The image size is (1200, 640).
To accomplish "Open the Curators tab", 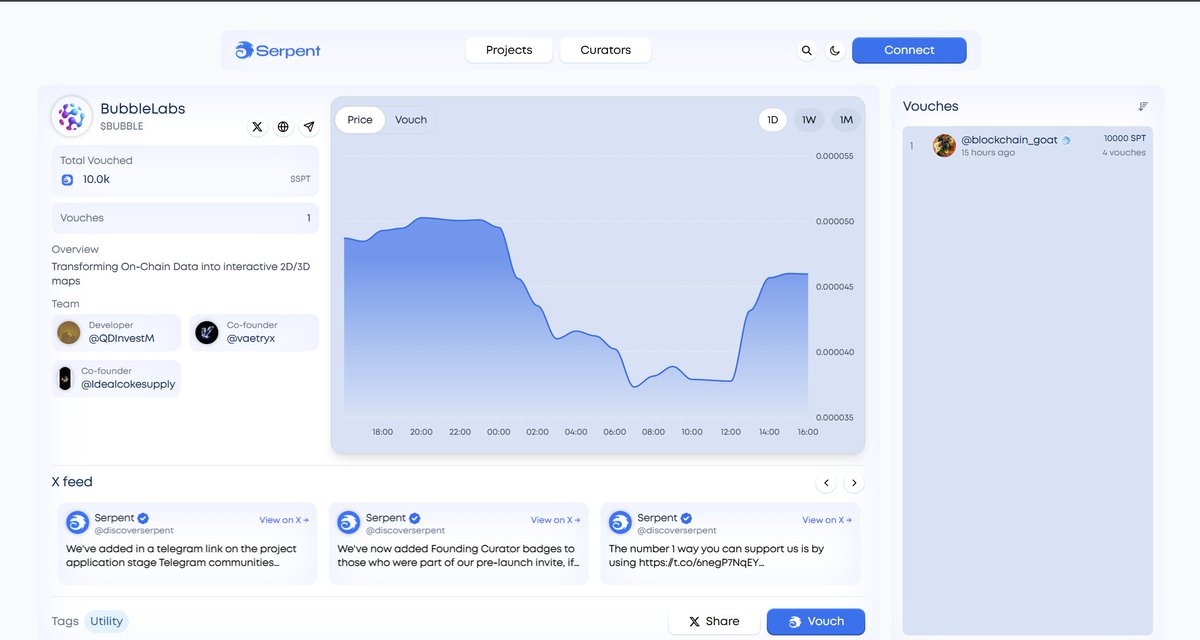I will point(606,50).
